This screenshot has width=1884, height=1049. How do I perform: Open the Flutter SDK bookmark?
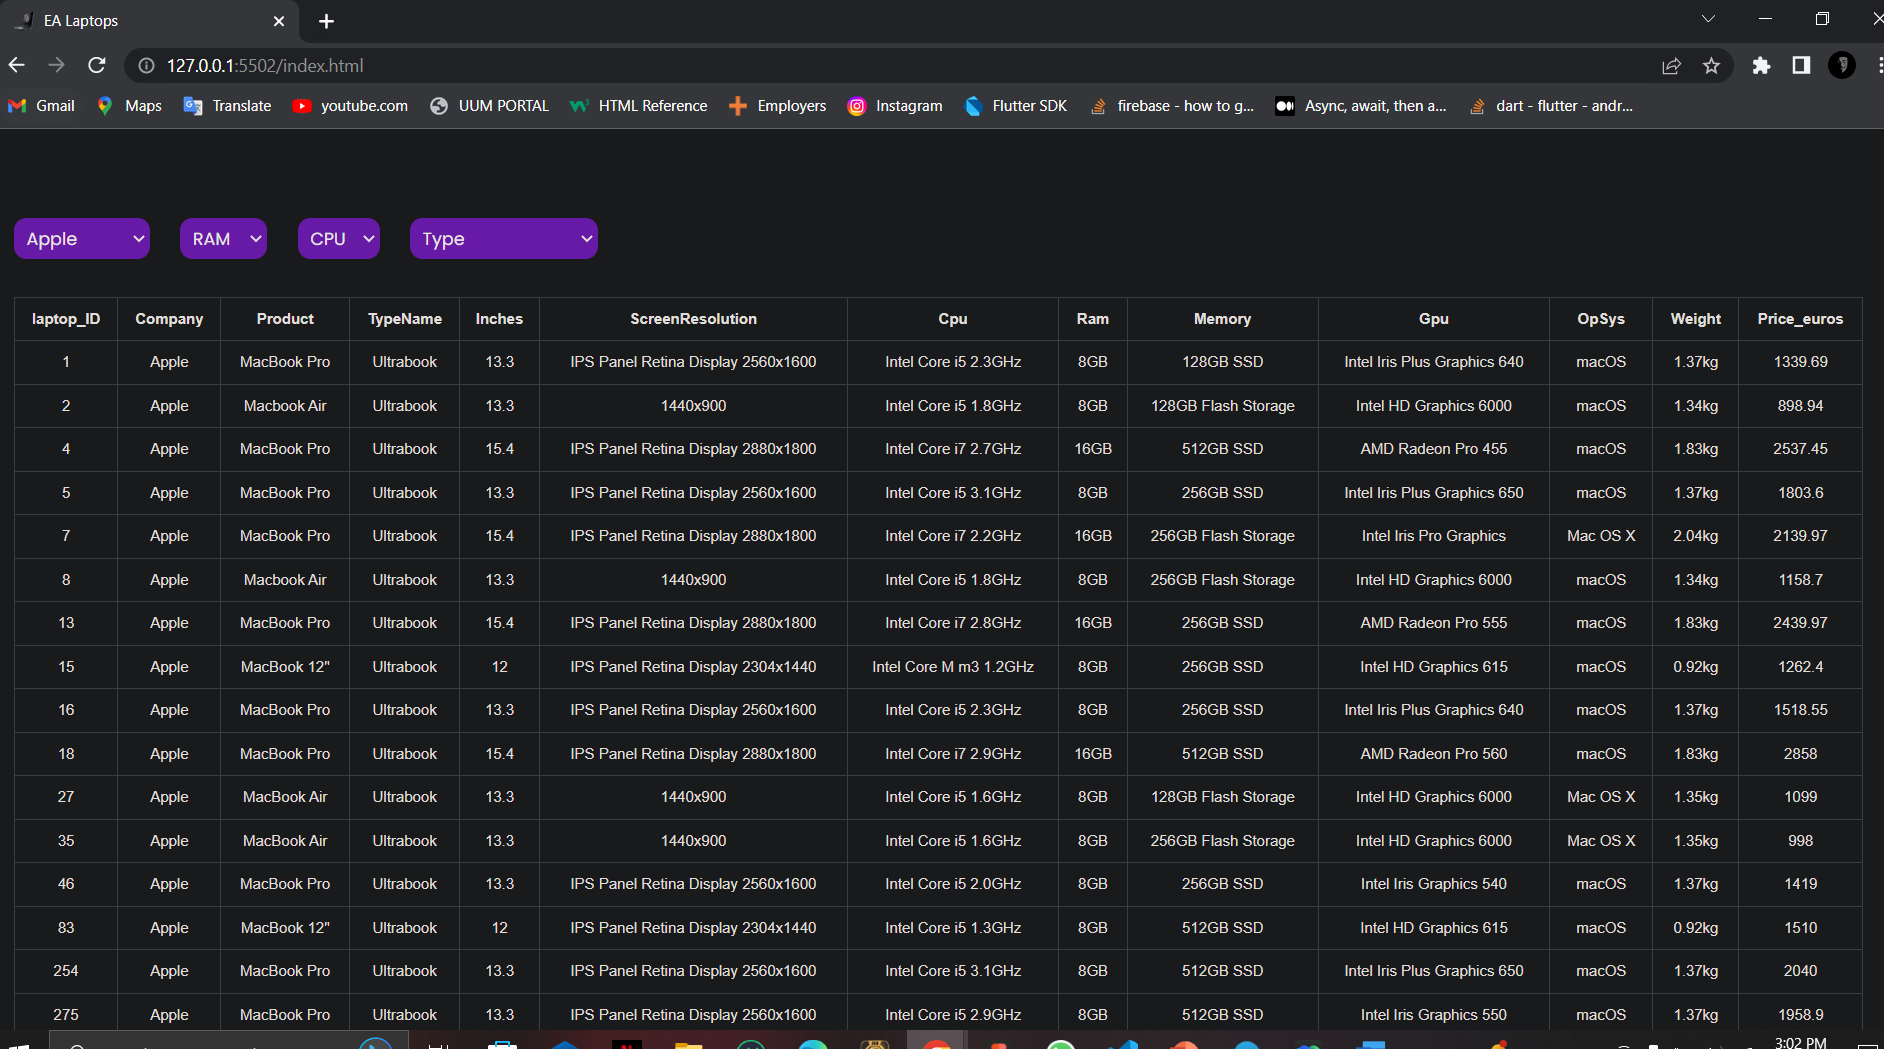coord(1015,105)
